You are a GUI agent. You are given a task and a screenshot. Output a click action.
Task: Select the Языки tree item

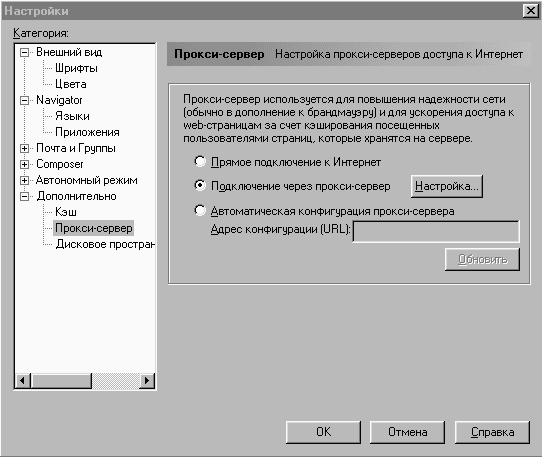click(x=72, y=116)
